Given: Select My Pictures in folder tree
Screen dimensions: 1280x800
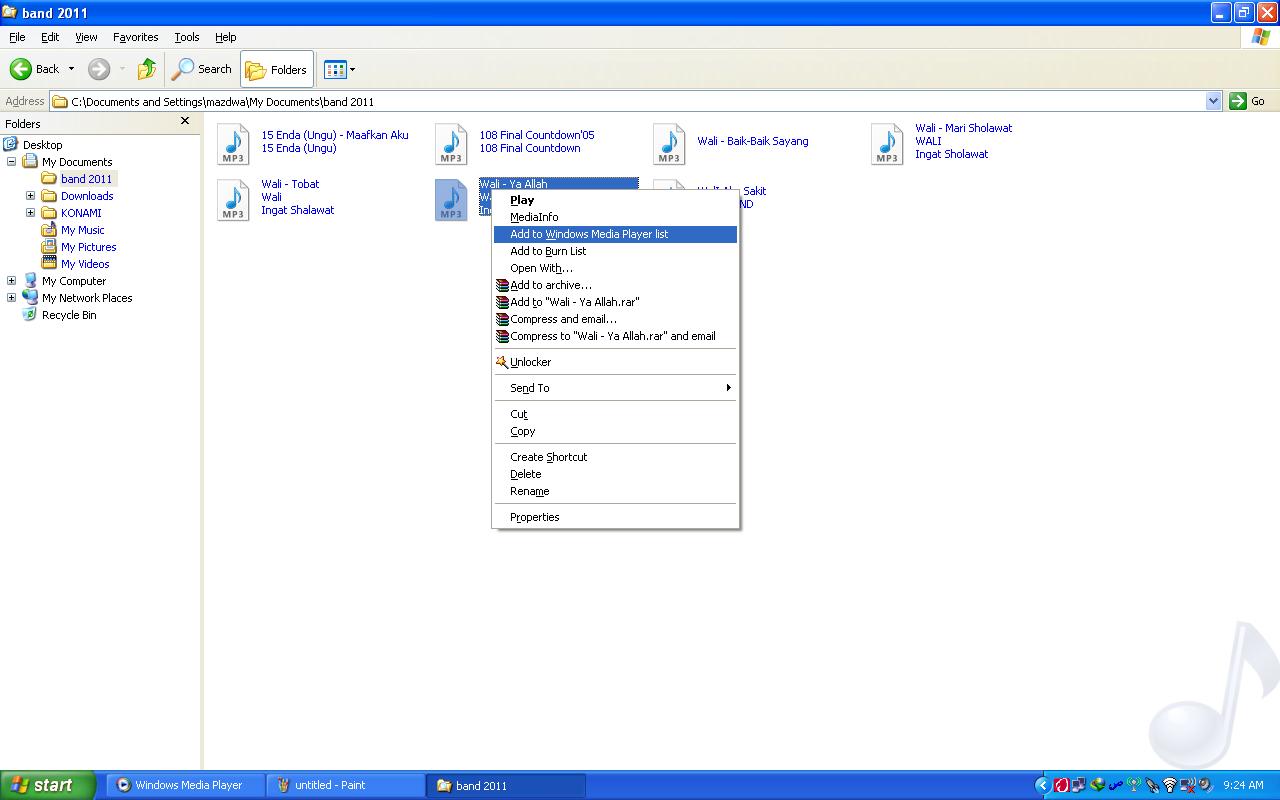Looking at the screenshot, I should coord(88,247).
